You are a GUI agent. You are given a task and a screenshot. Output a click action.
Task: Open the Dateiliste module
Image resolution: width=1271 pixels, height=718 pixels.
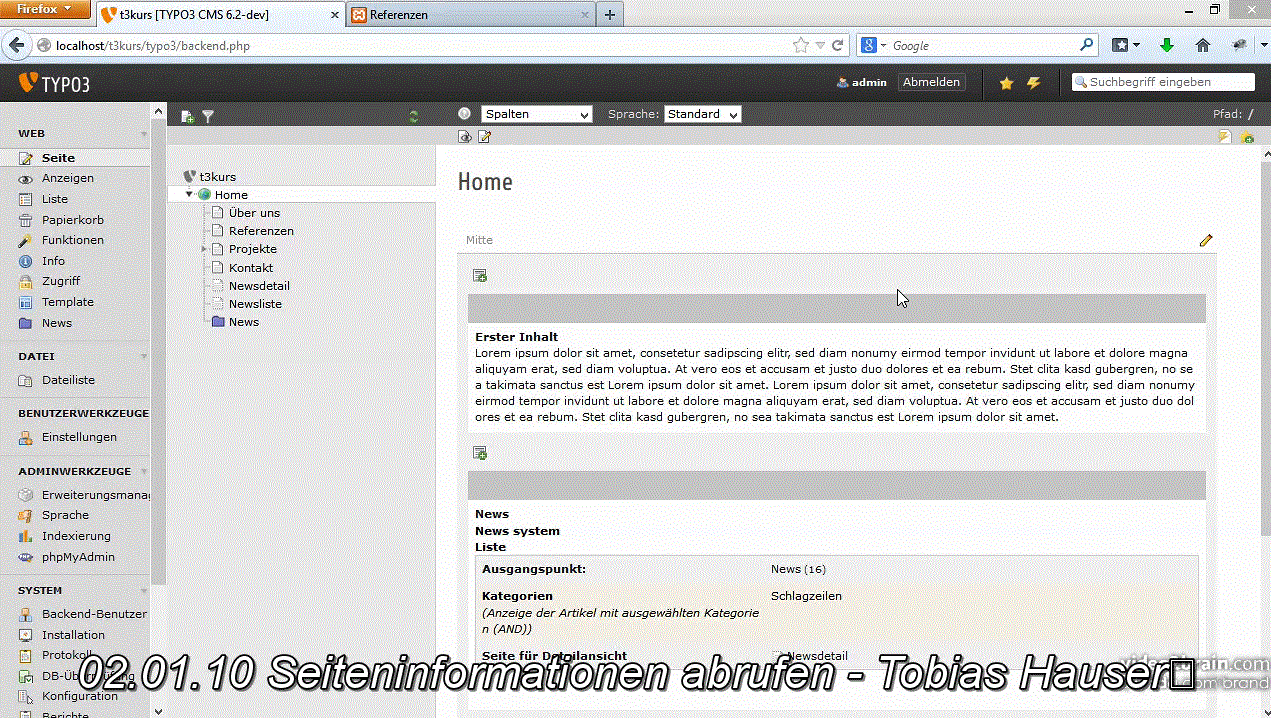coord(68,380)
